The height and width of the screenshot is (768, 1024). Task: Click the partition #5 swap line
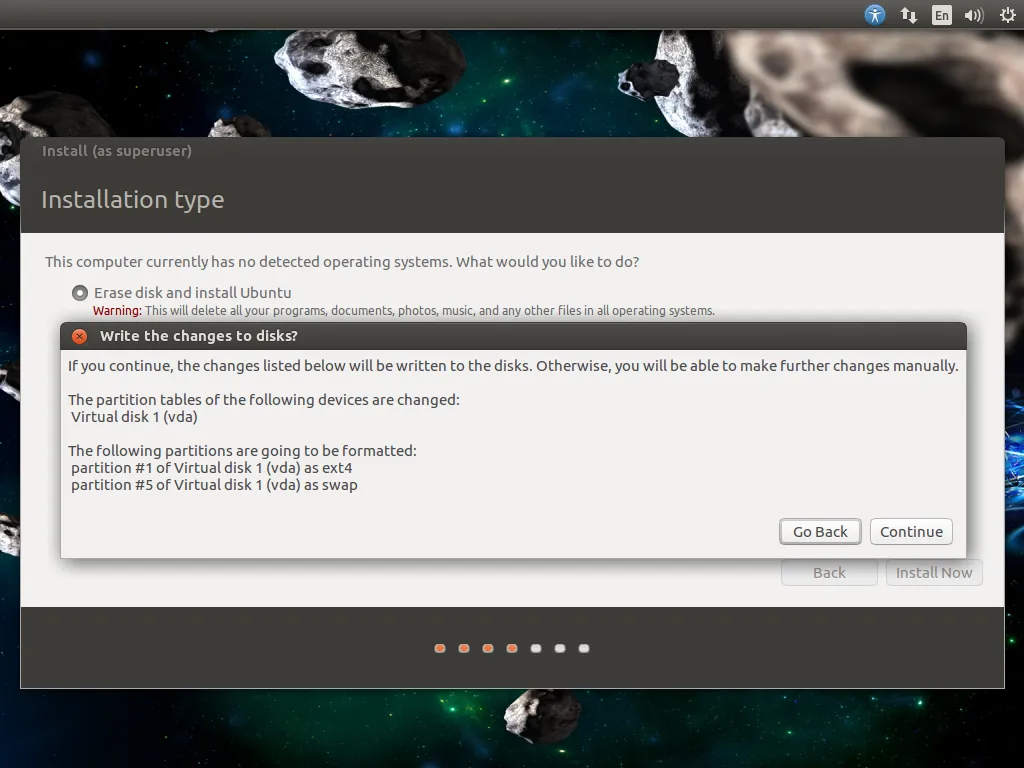214,485
